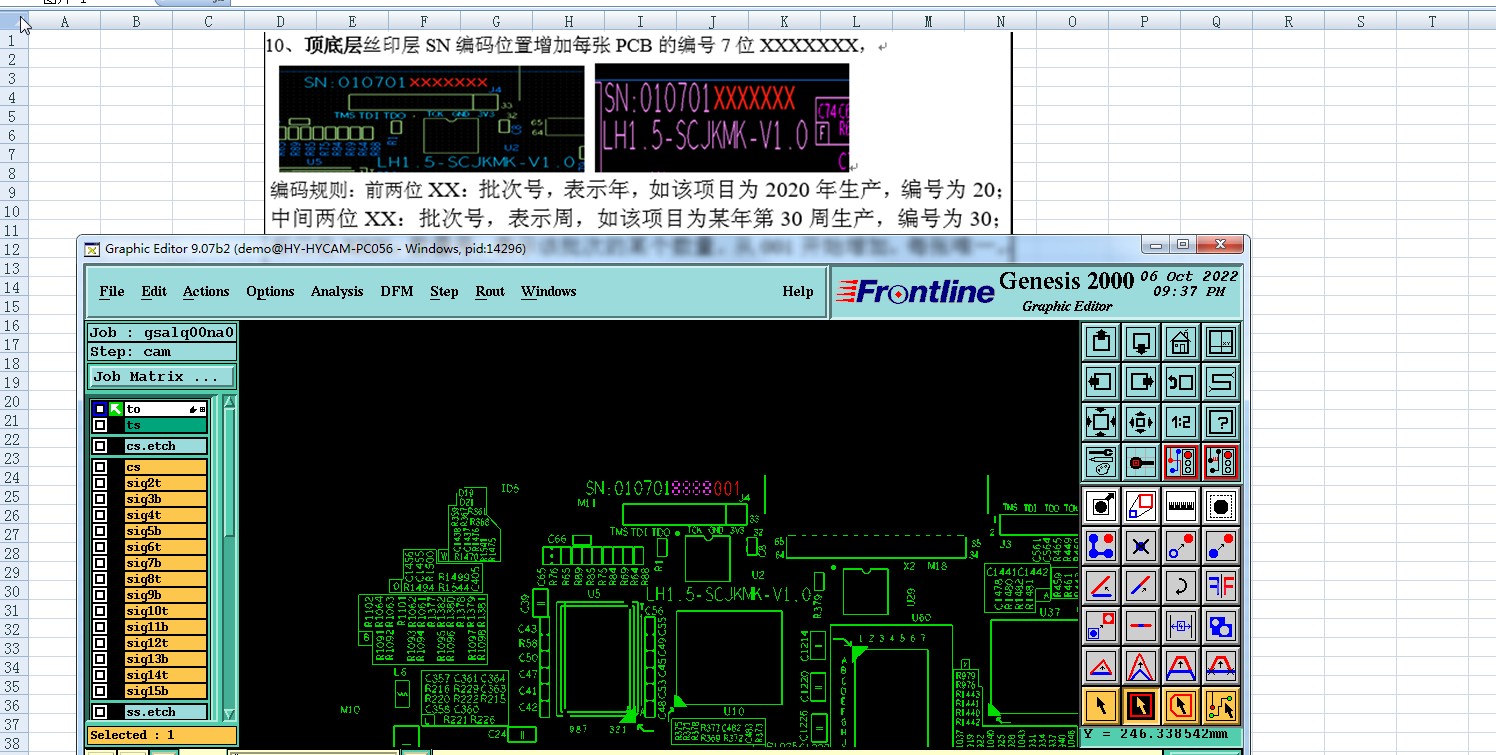Click the layer list scroll-up arrow
The height and width of the screenshot is (755, 1496).
(x=230, y=402)
